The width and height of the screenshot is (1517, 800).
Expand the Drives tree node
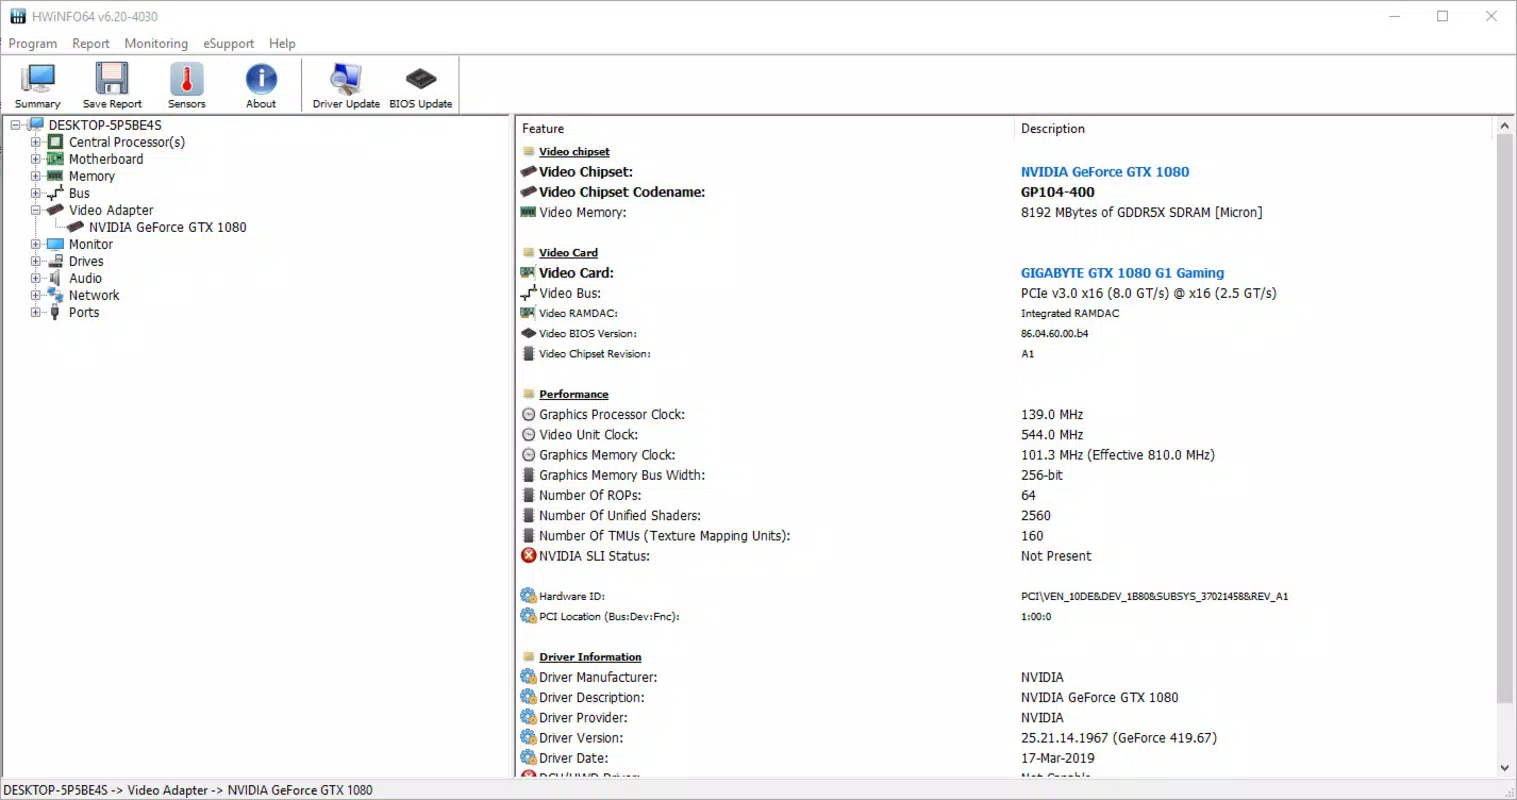tap(35, 261)
